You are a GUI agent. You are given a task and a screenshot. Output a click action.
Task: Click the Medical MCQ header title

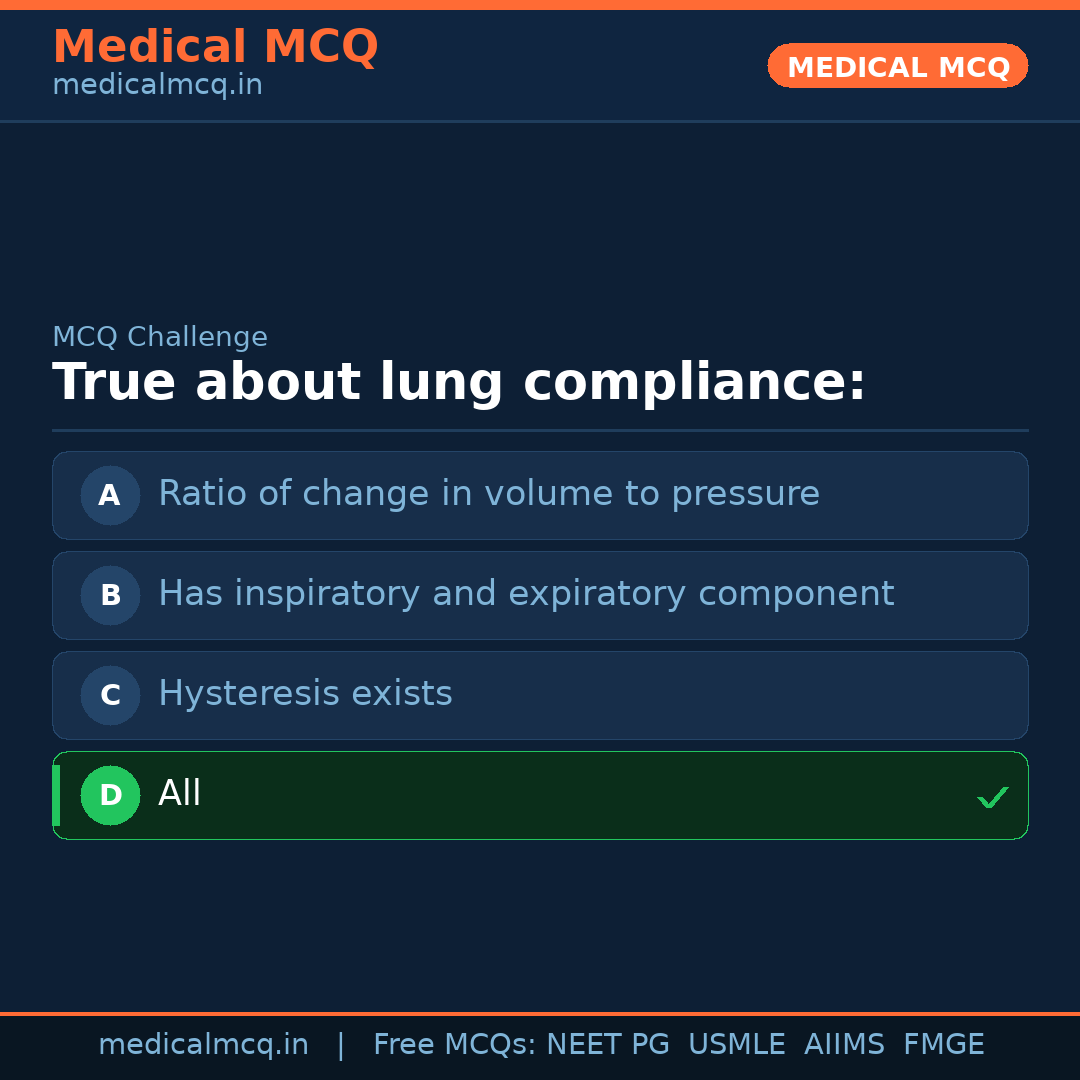point(215,47)
